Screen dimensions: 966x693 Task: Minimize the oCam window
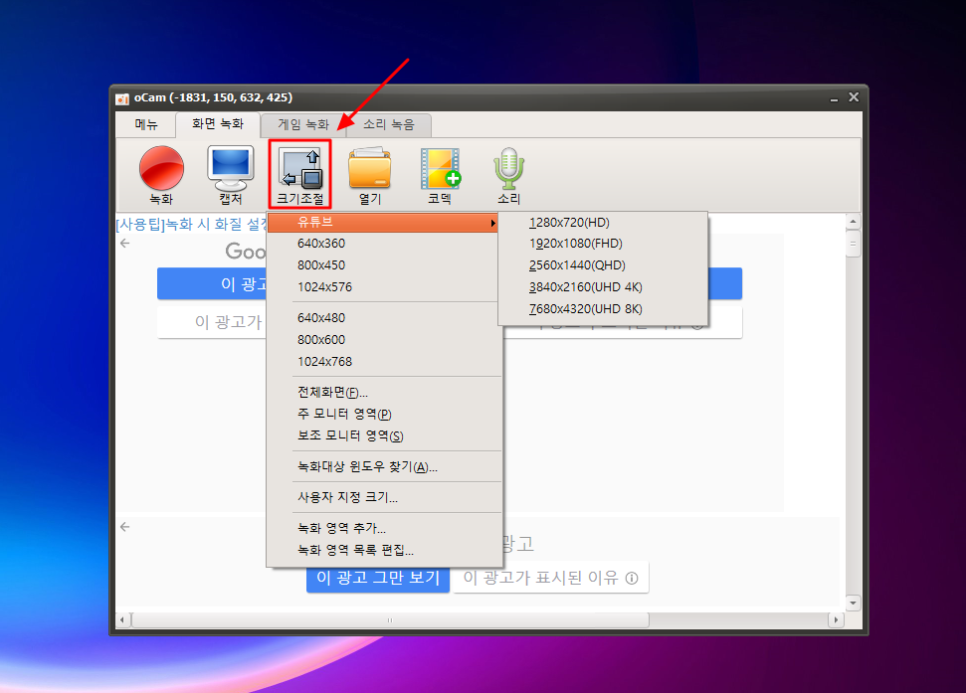(x=834, y=99)
